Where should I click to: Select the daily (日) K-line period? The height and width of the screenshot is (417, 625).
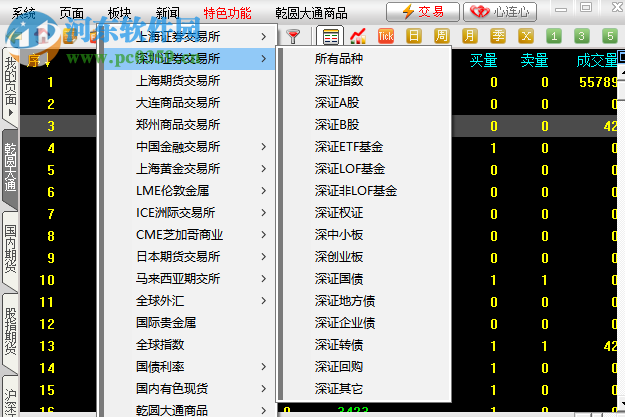pyautogui.click(x=414, y=36)
